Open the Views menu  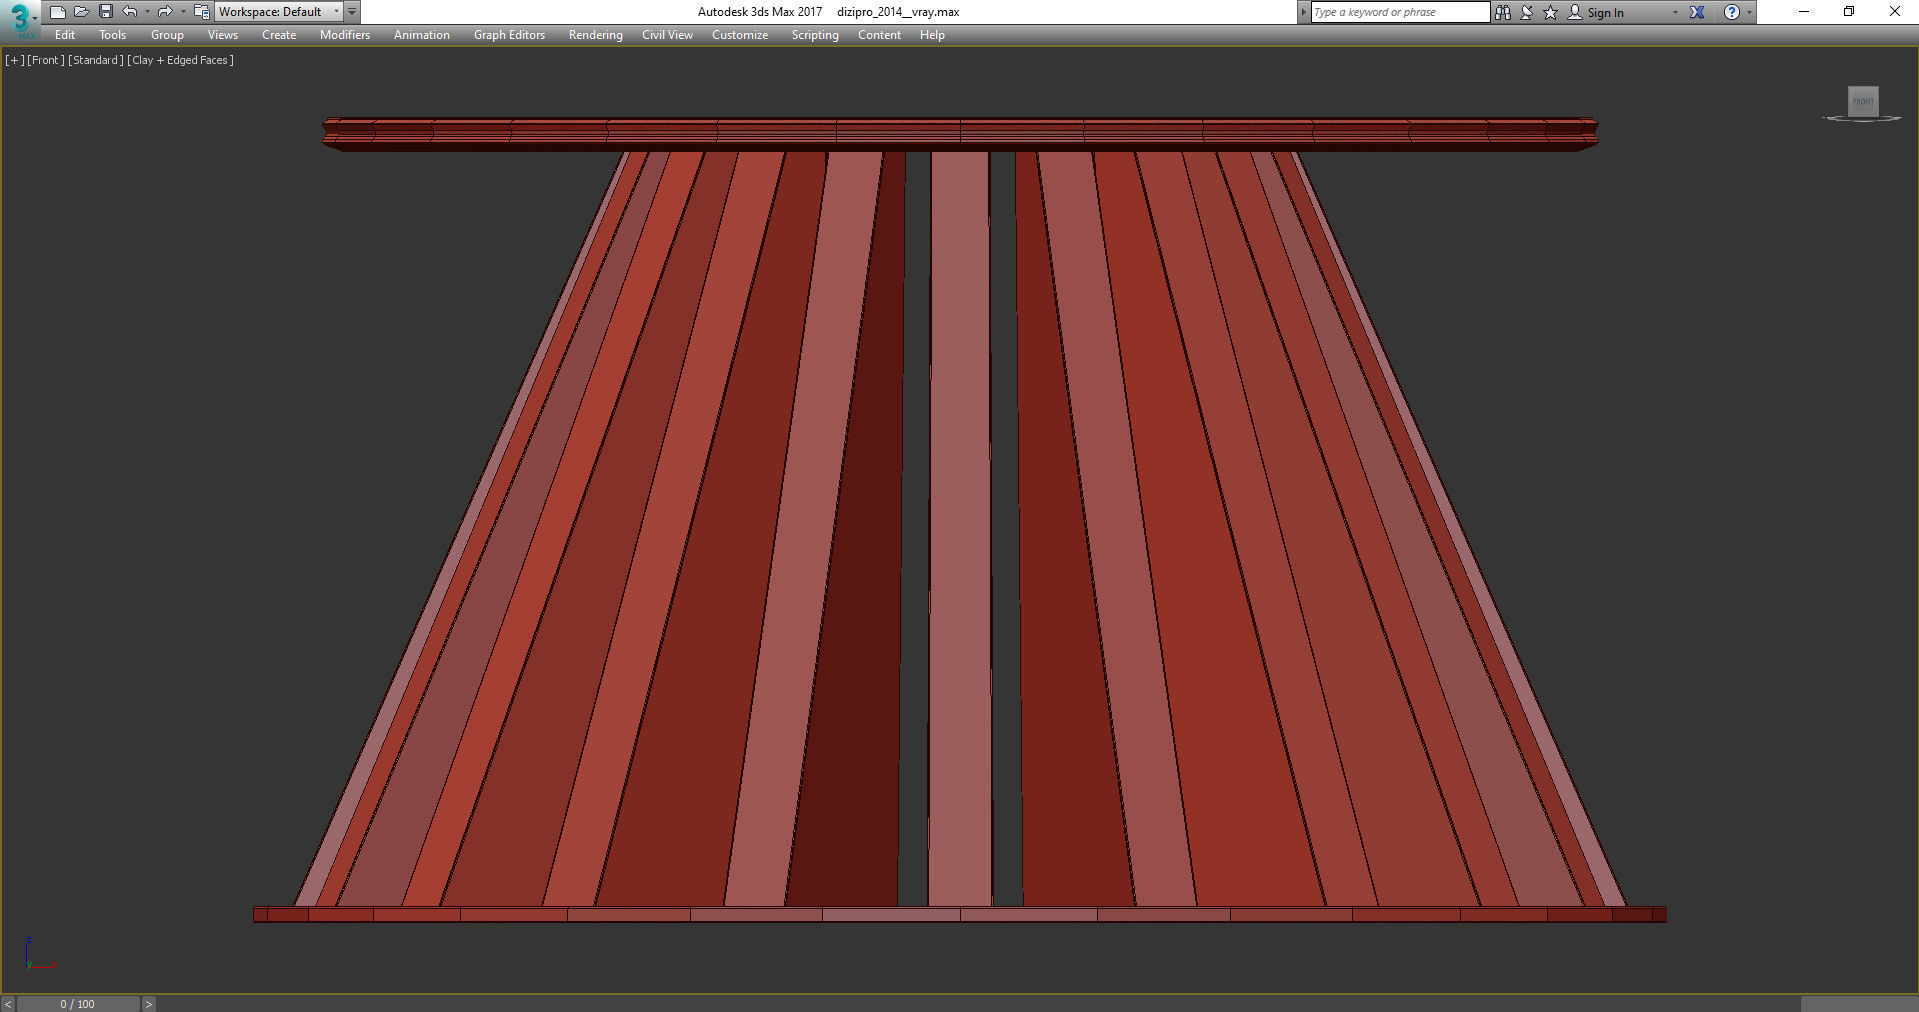click(x=222, y=35)
